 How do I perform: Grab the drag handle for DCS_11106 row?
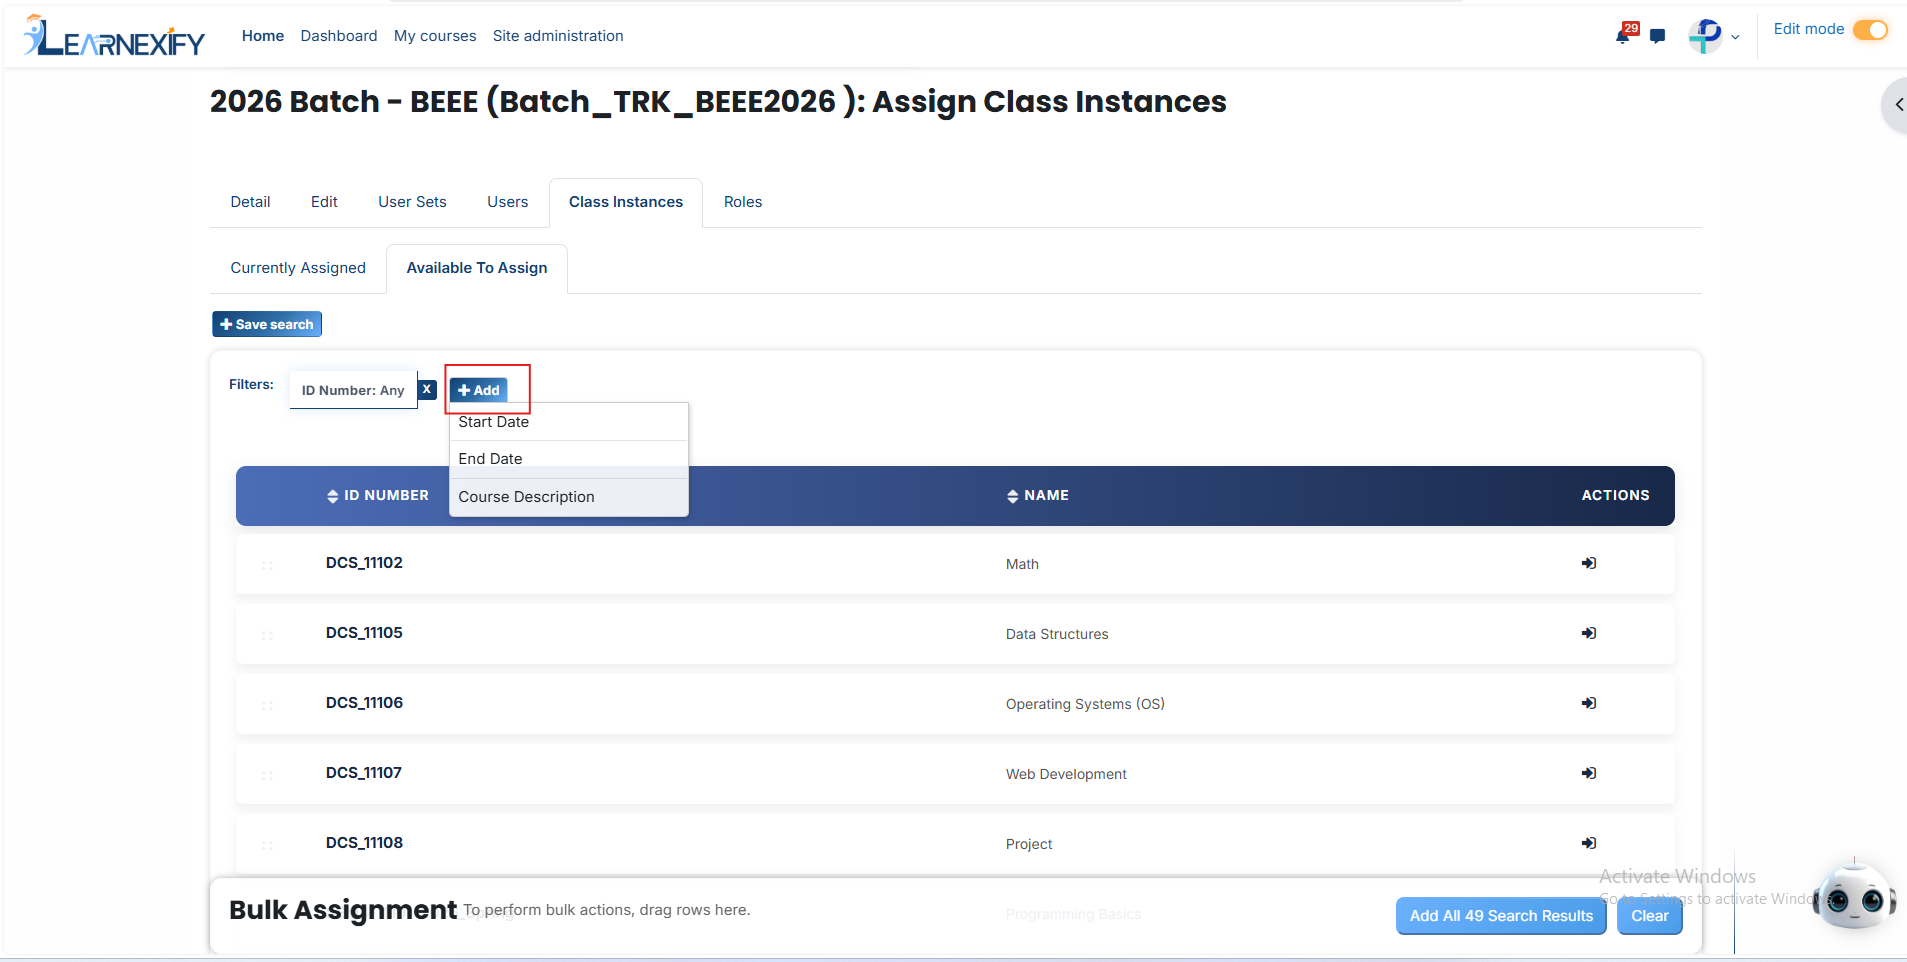pyautogui.click(x=267, y=705)
